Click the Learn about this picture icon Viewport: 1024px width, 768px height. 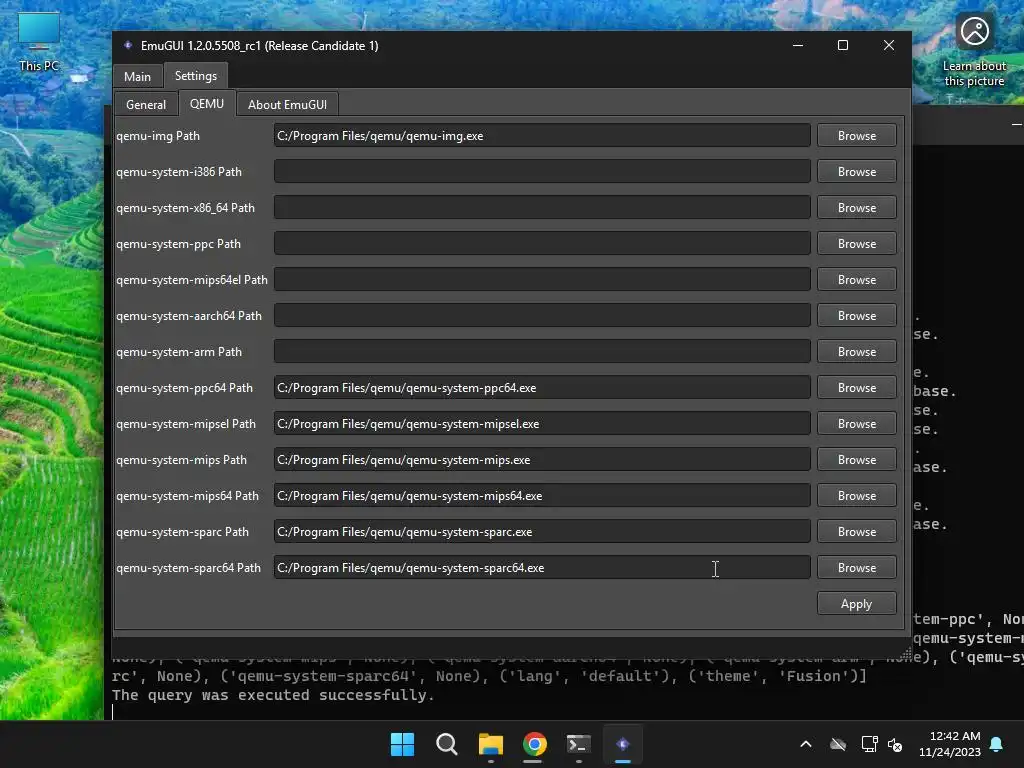974,50
